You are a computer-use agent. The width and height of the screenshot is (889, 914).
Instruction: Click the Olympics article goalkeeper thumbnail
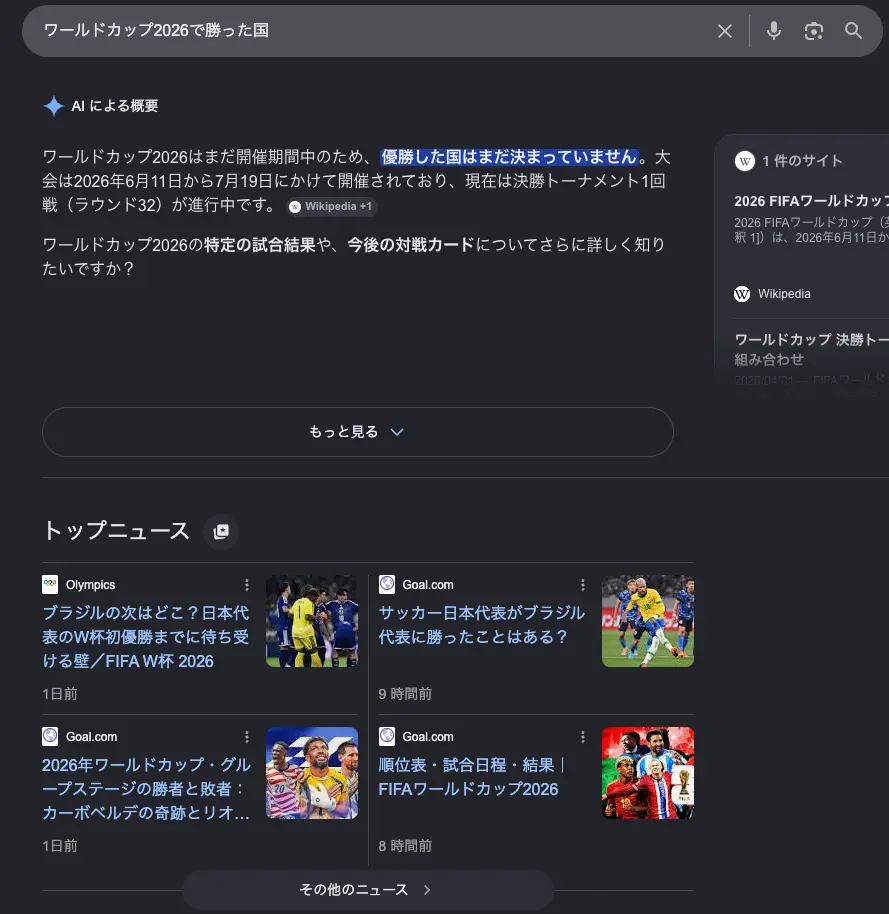click(312, 621)
